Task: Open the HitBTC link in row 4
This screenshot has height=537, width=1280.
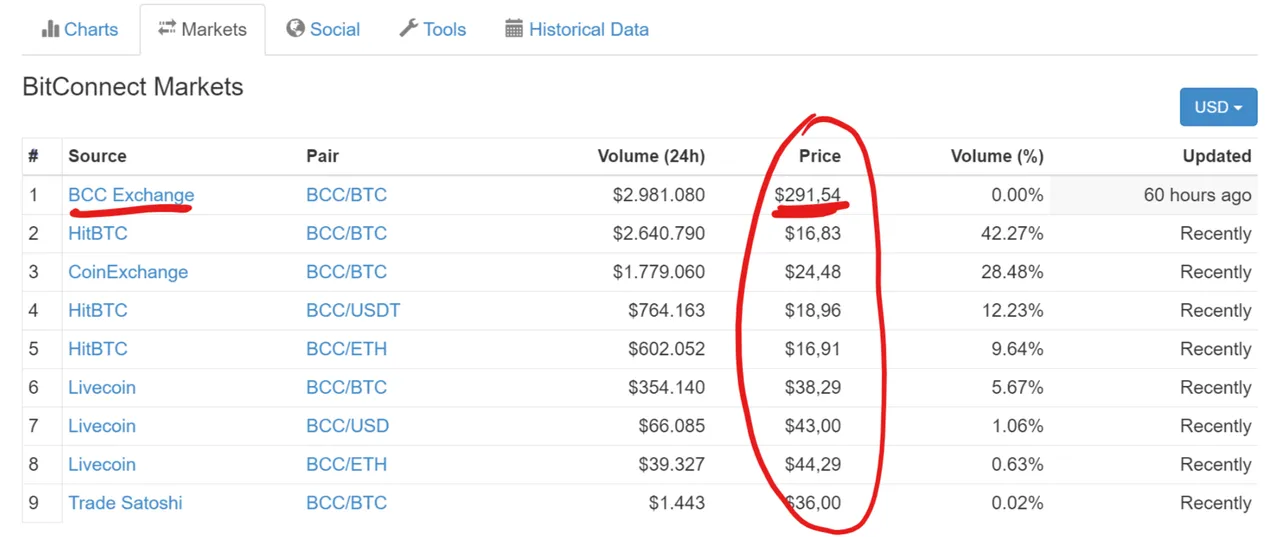Action: point(98,310)
